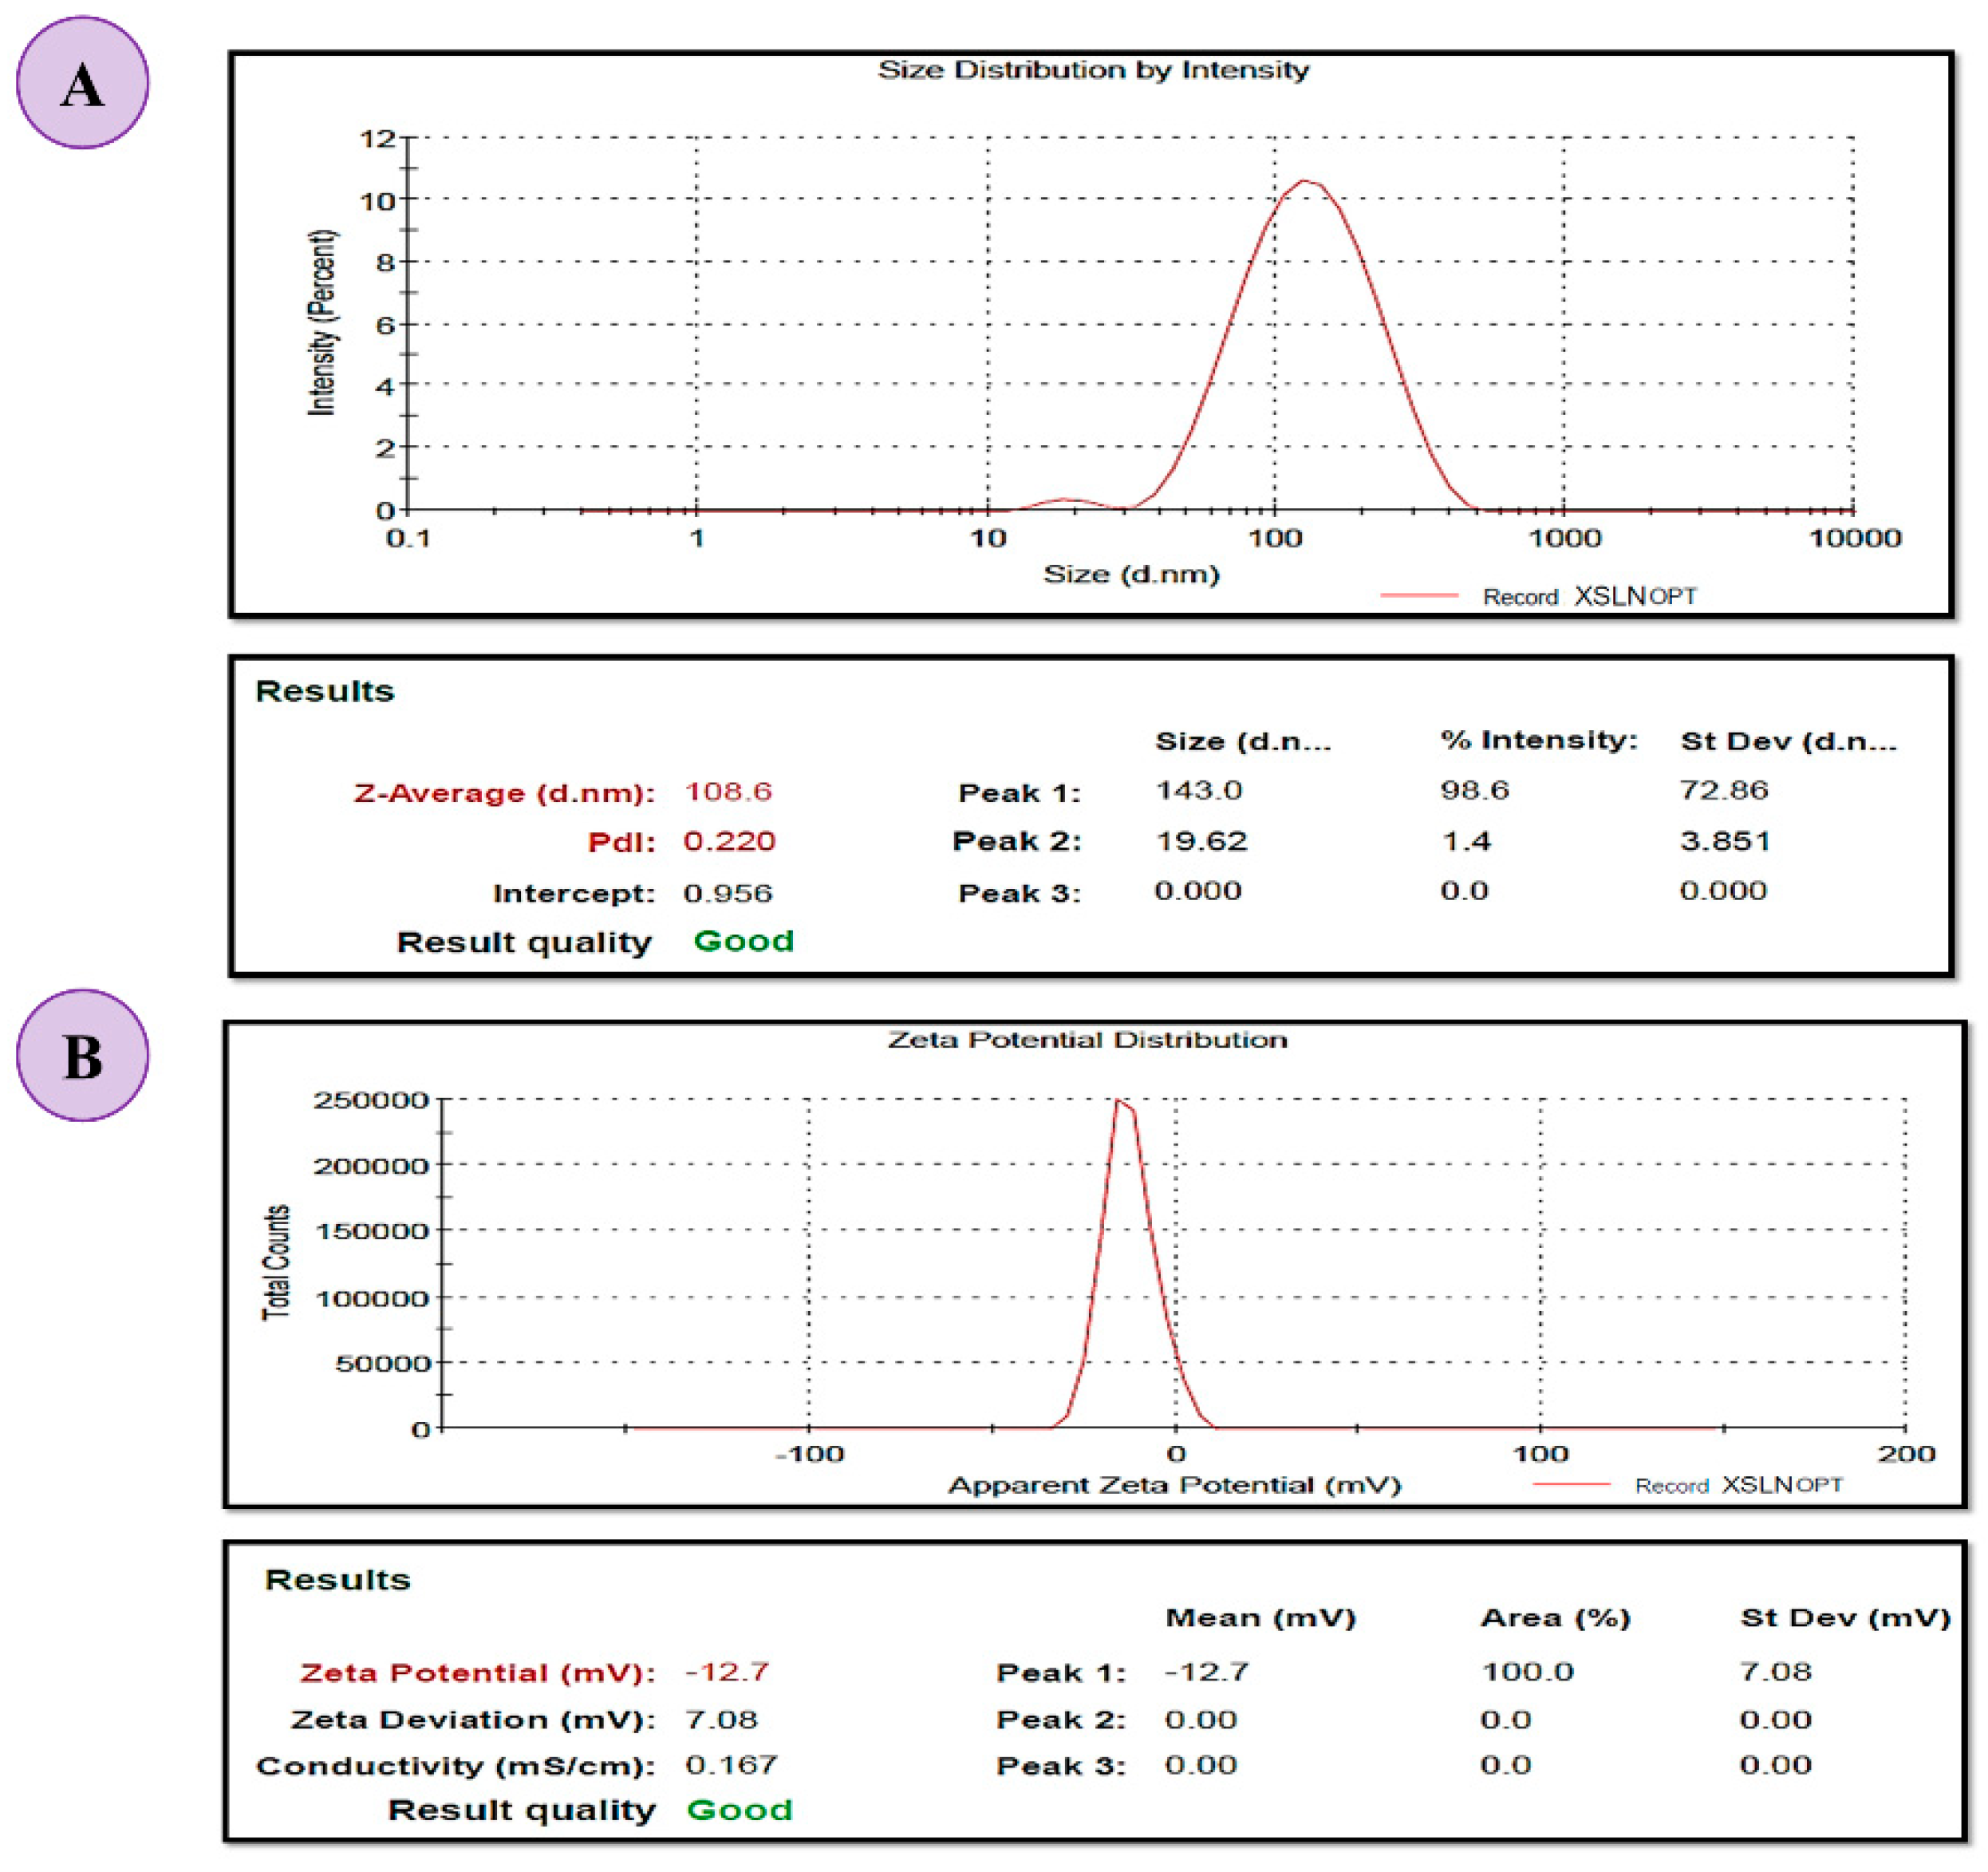Image resolution: width=1988 pixels, height=1872 pixels.
Task: Click the Intercept value 0.956
Action: [x=727, y=893]
